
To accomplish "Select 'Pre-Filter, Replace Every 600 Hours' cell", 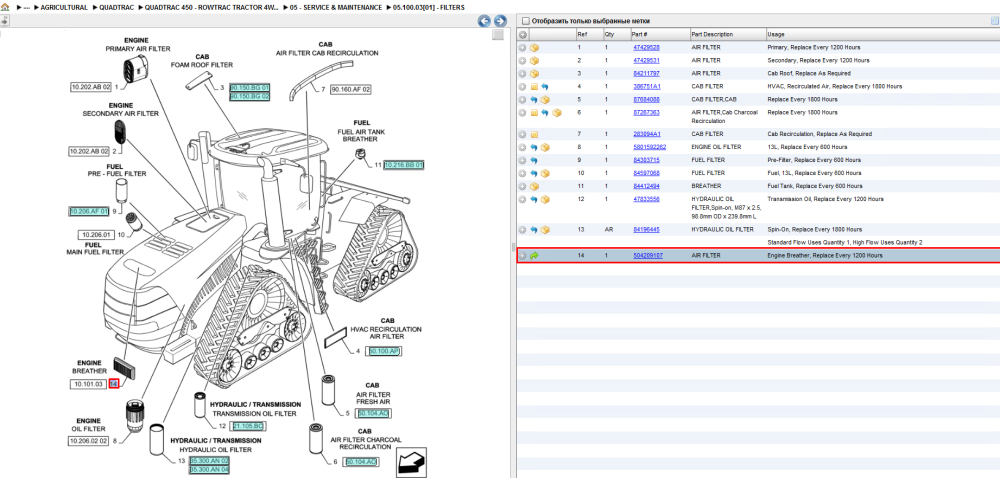I will click(x=814, y=160).
